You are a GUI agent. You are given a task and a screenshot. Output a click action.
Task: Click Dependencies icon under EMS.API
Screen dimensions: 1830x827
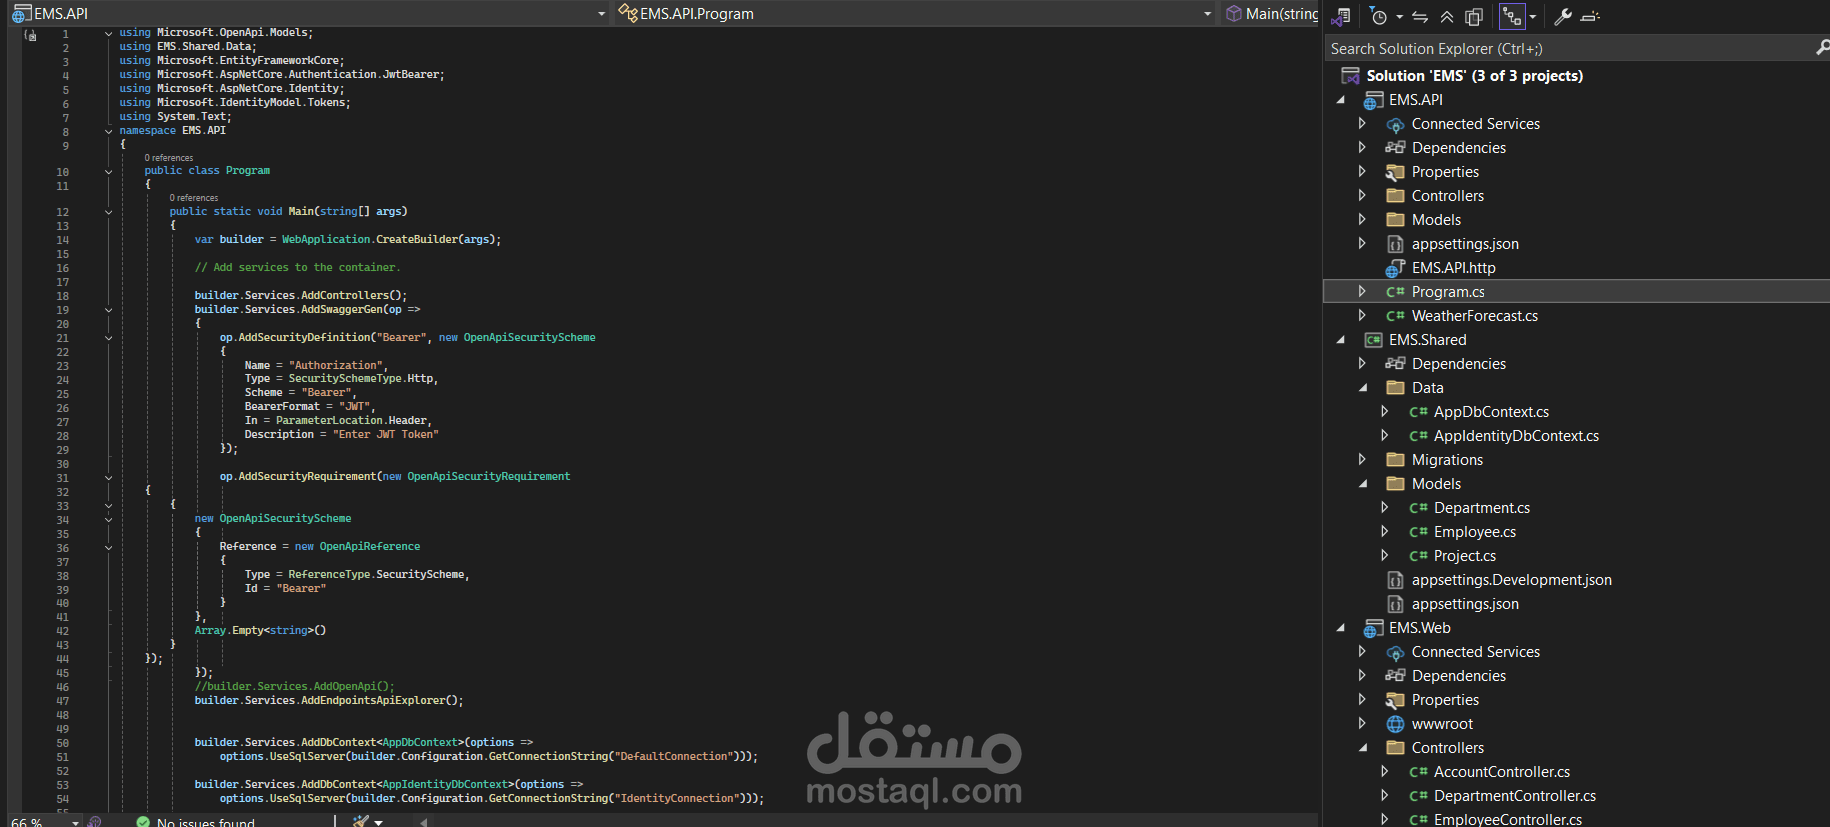(x=1395, y=148)
